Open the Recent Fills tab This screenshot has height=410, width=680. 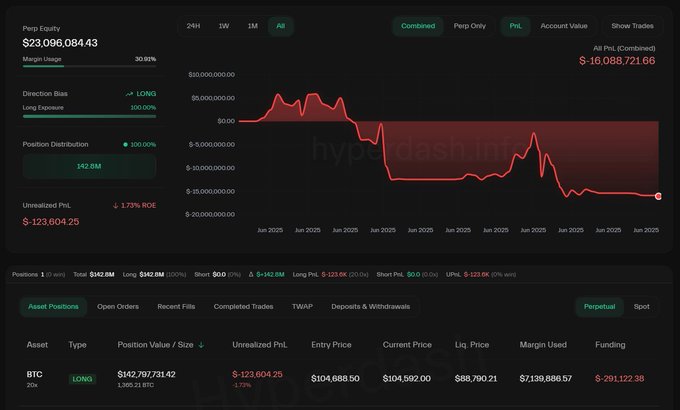176,307
